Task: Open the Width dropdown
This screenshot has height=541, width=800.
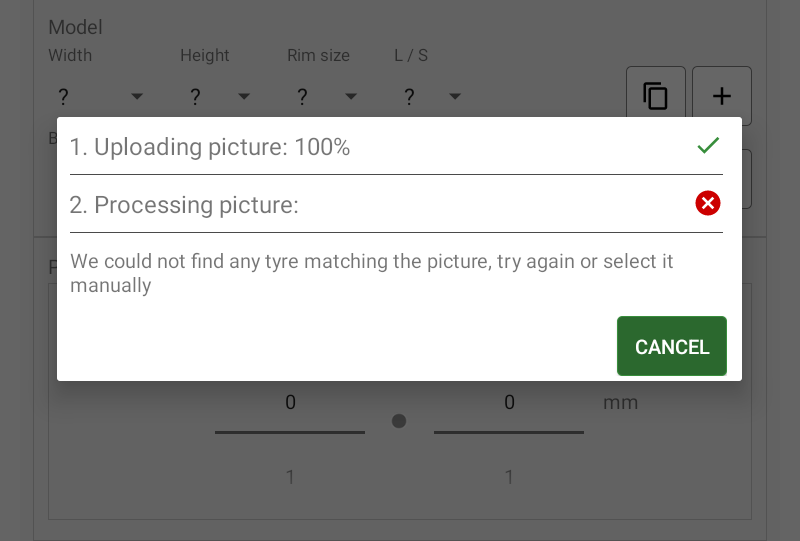Action: (x=98, y=97)
